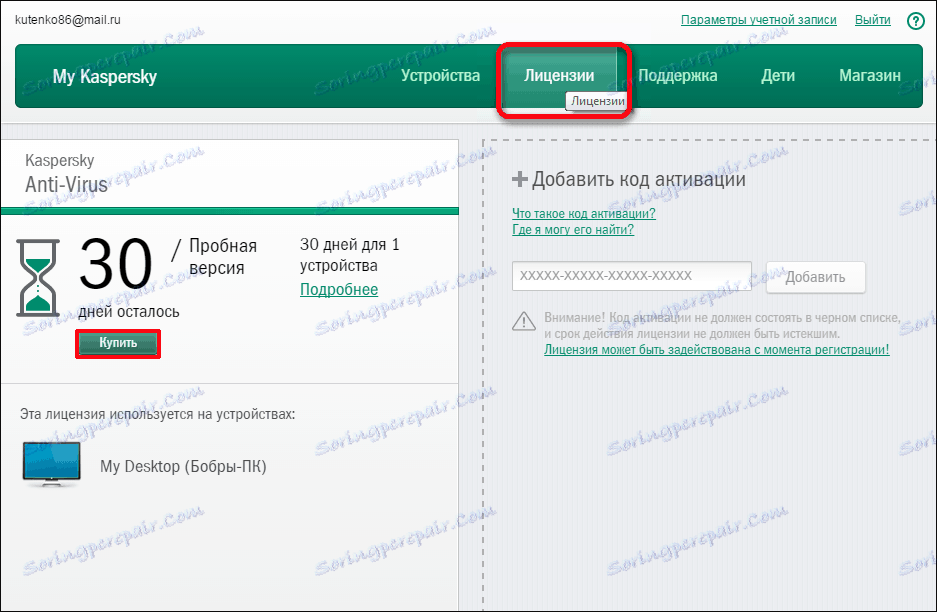
Task: Select device name My Desktop (Бобры-ПК)
Action: tap(183, 466)
